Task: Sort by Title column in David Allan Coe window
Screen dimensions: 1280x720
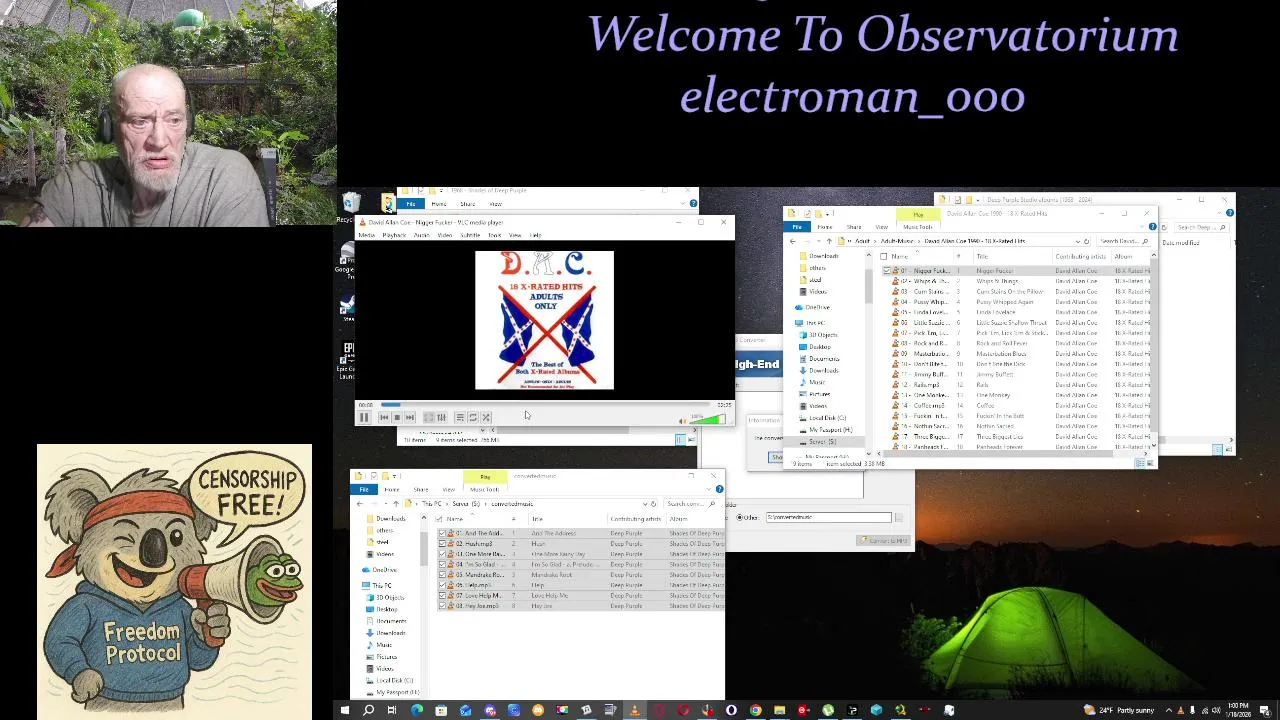Action: pyautogui.click(x=982, y=256)
